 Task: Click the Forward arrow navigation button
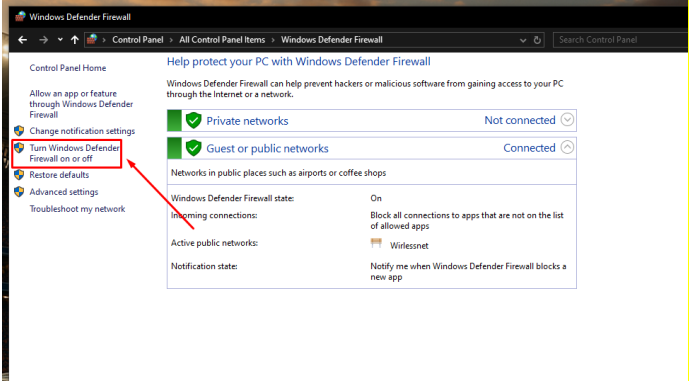[43, 40]
